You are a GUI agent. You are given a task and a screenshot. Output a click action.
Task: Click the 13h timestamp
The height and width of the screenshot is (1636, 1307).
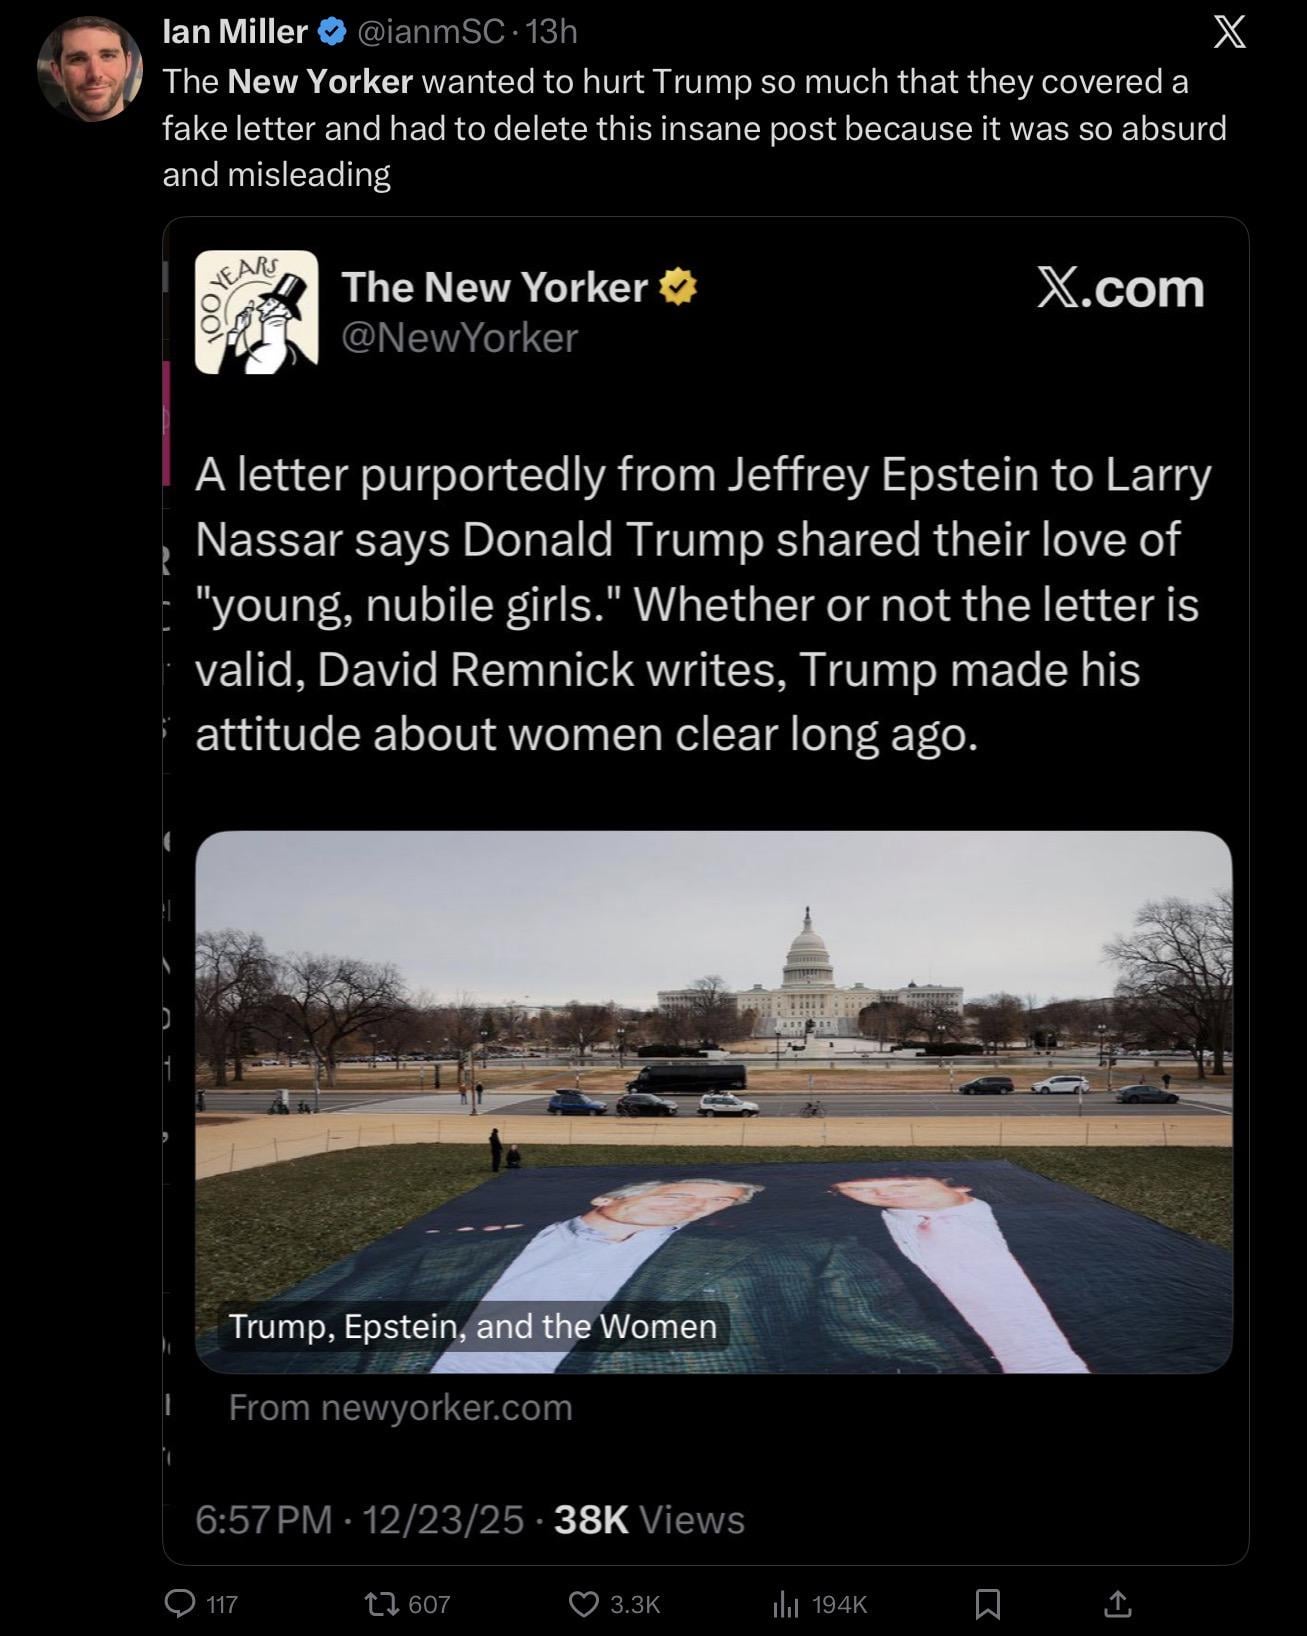coord(551,32)
